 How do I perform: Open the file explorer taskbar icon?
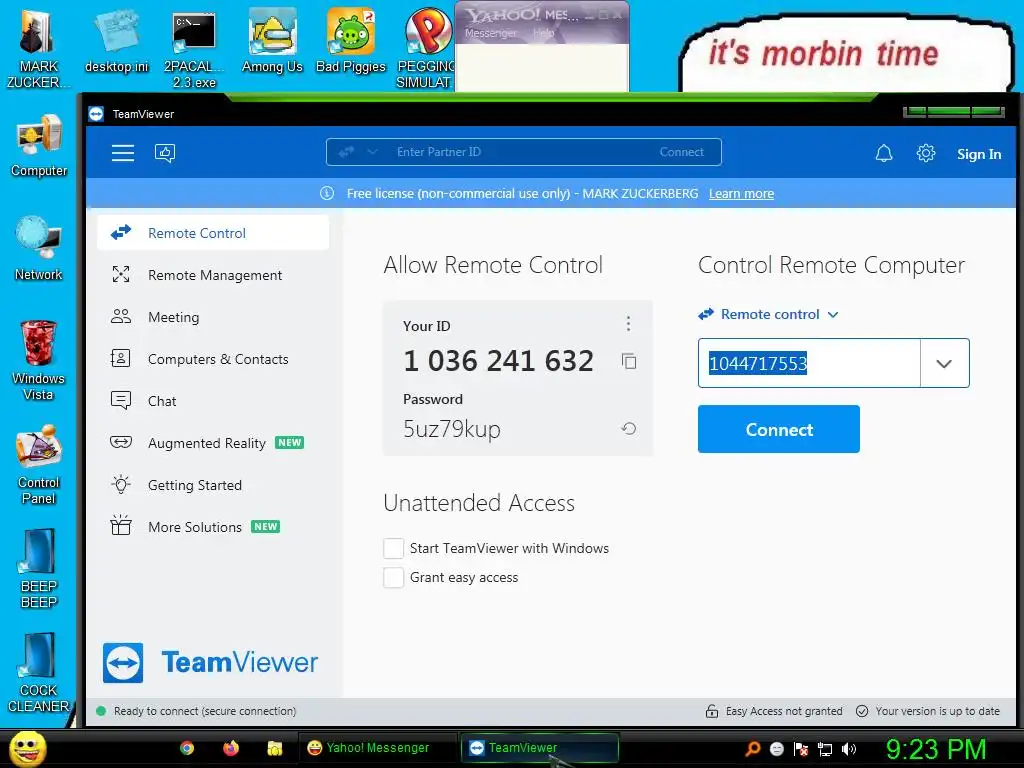[274, 748]
